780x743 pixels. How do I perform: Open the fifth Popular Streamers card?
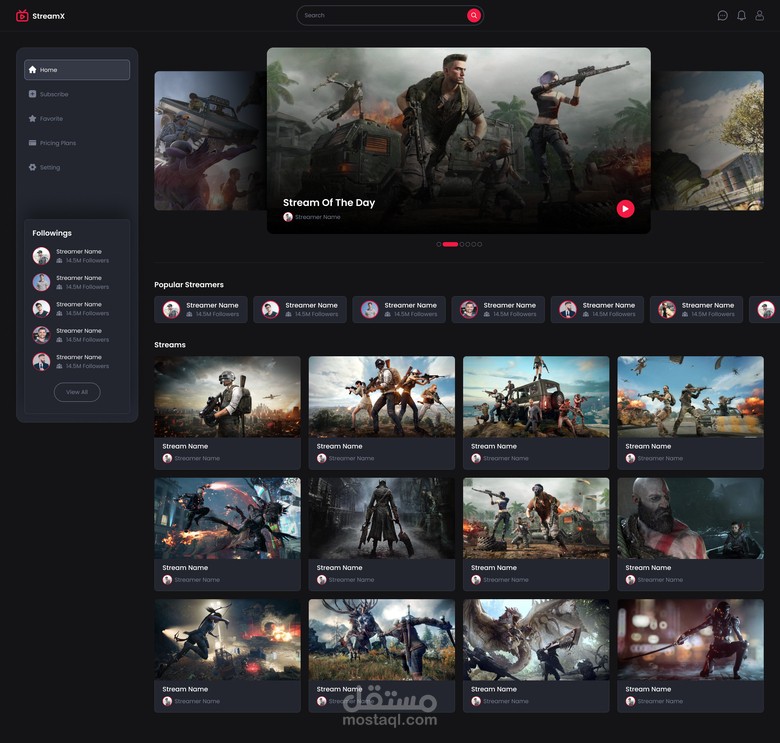(x=597, y=309)
